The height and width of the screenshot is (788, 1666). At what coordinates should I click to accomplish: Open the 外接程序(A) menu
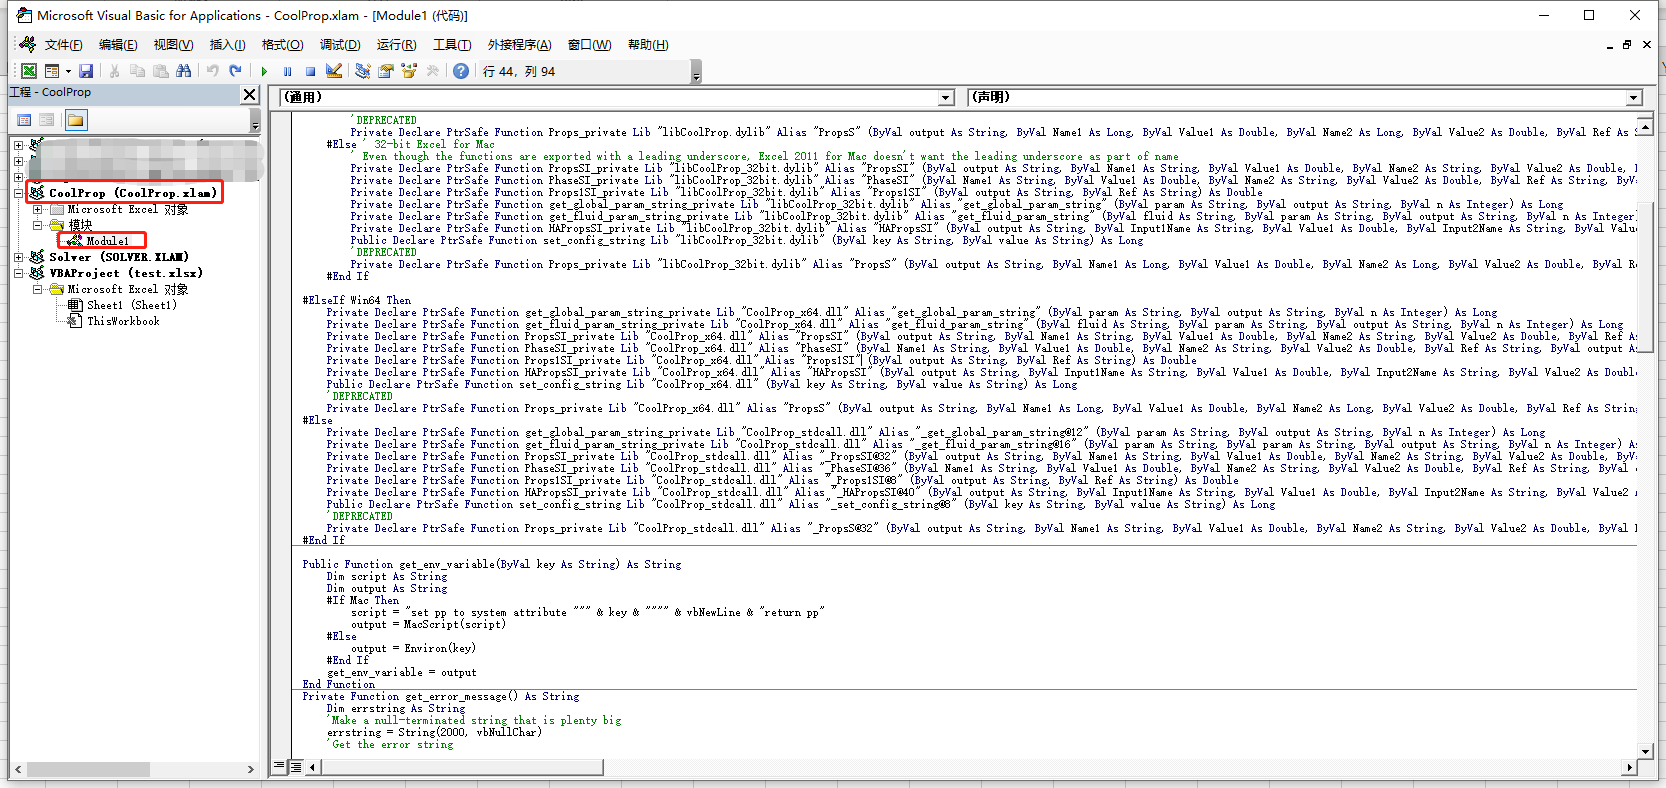519,45
